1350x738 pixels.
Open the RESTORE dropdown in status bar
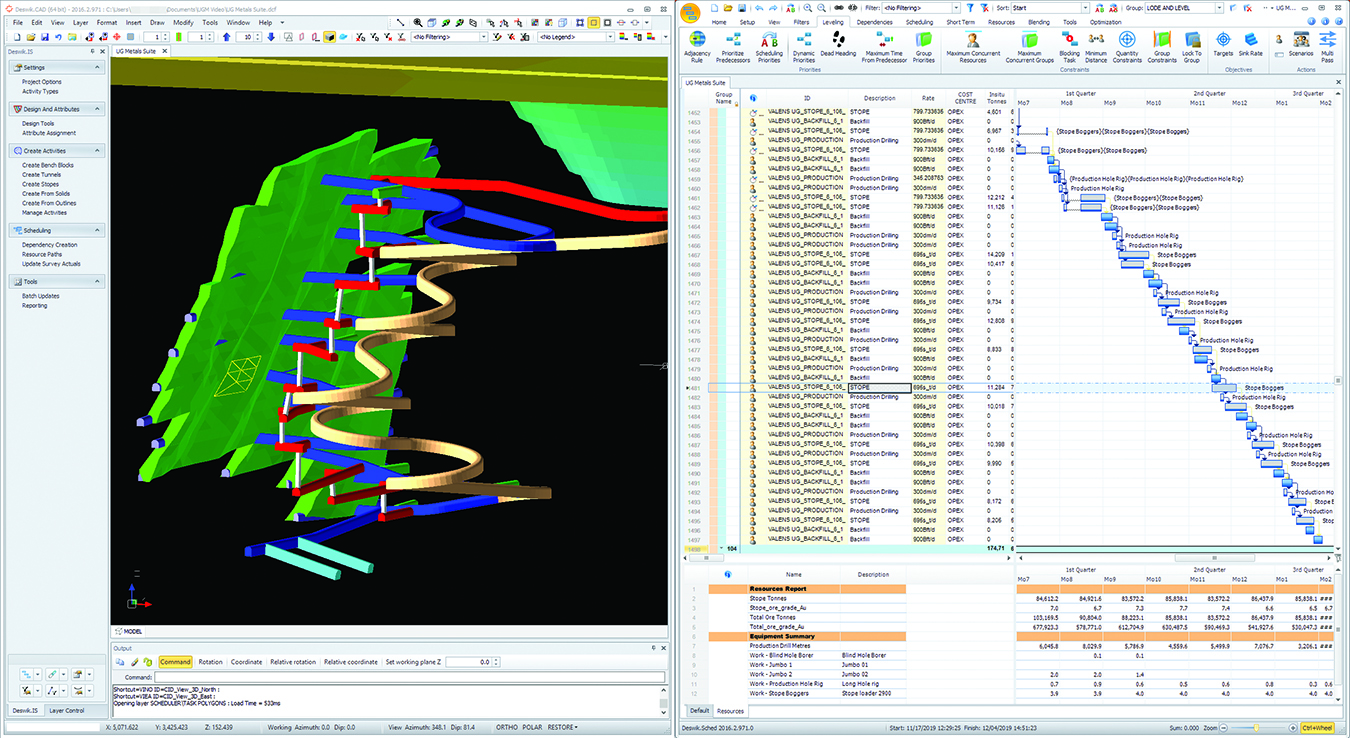coord(563,728)
